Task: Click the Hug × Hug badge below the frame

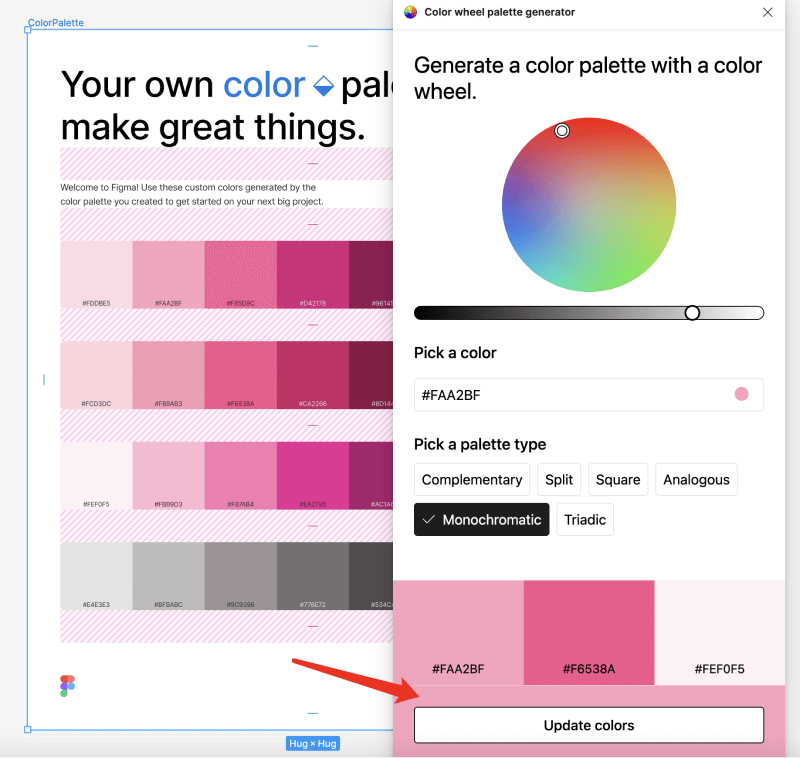Action: click(x=312, y=743)
